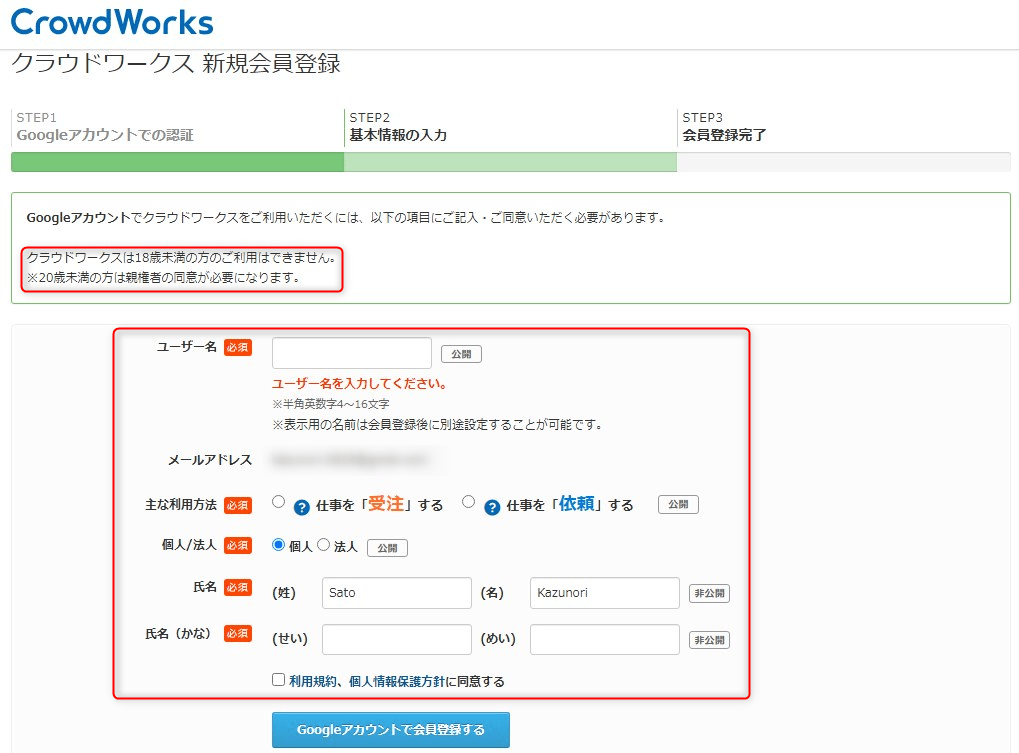This screenshot has width=1019, height=753.
Task: Click the 姓 field containing Sato
Action: tap(396, 593)
